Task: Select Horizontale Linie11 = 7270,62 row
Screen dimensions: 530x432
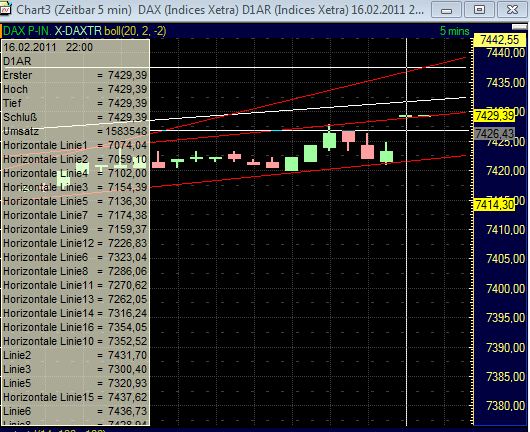Action: click(75, 286)
